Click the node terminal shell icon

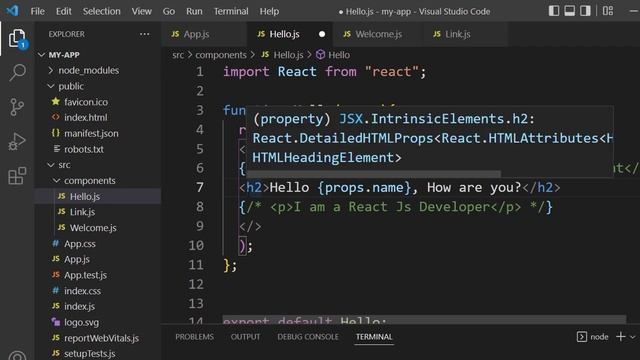point(582,337)
